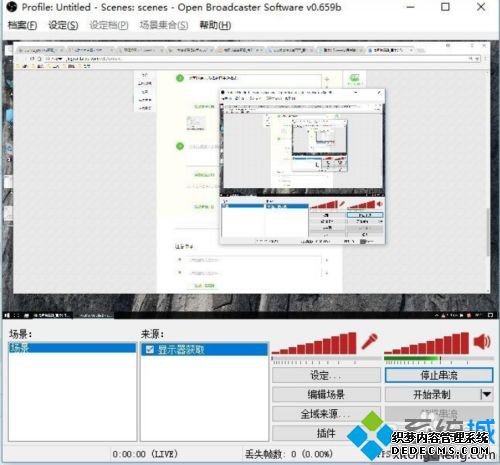500x465 pixels.
Task: Open the 帮助(H) menu
Action: coord(215,25)
